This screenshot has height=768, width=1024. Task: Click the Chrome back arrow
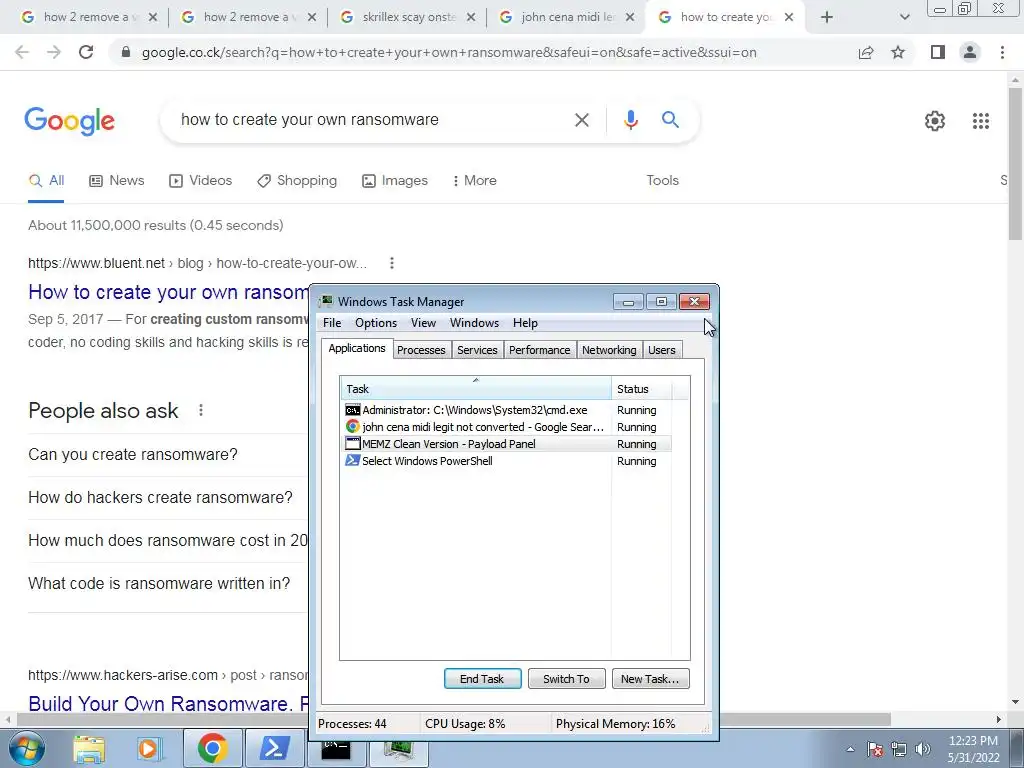point(22,52)
